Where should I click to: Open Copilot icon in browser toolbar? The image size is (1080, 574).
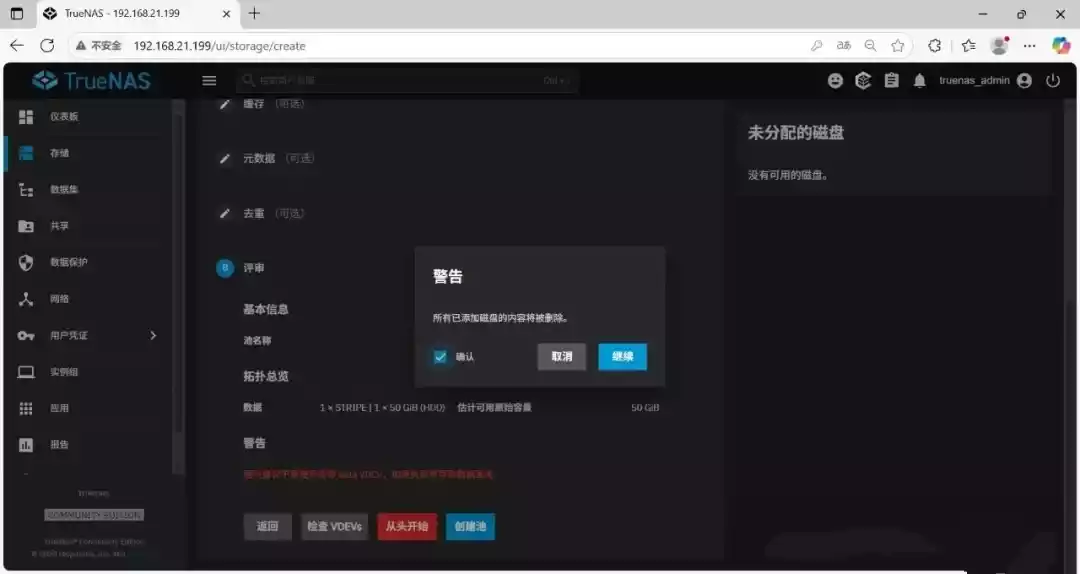[x=1061, y=45]
